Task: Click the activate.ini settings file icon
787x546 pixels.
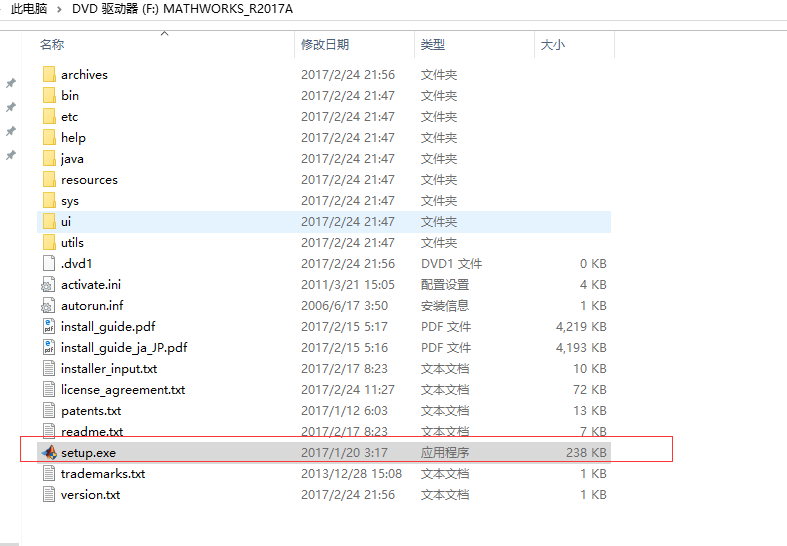Action: click(x=48, y=285)
